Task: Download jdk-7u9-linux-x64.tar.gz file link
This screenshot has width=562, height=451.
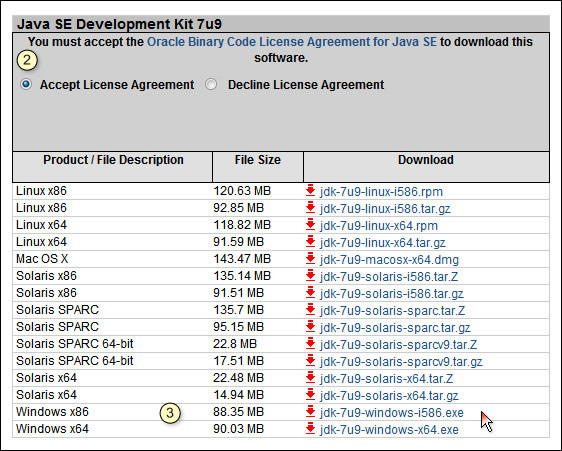Action: pos(383,243)
